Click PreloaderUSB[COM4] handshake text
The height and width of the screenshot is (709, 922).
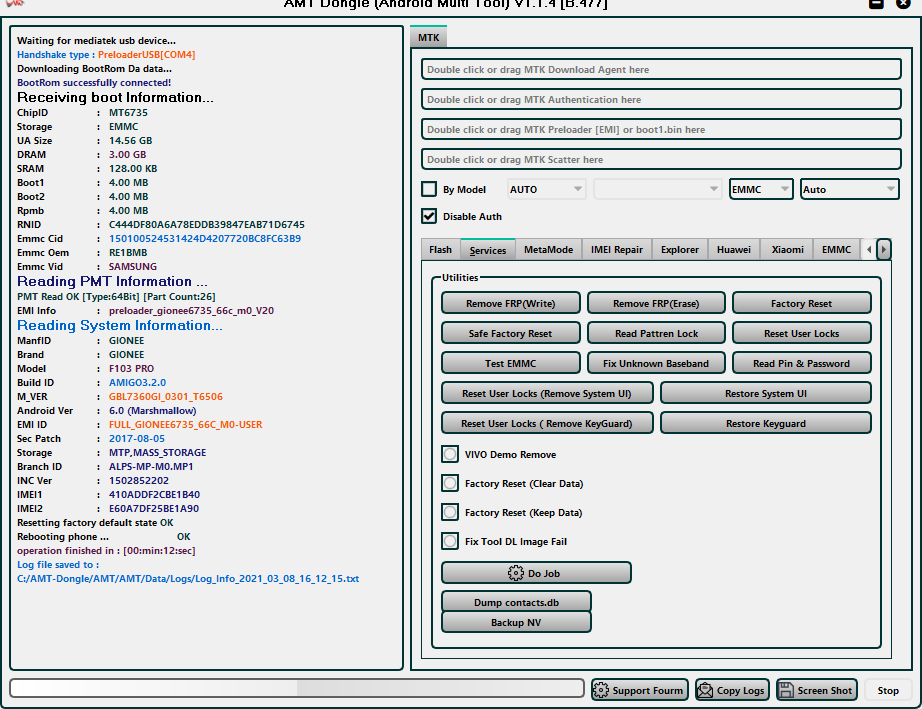tap(146, 55)
